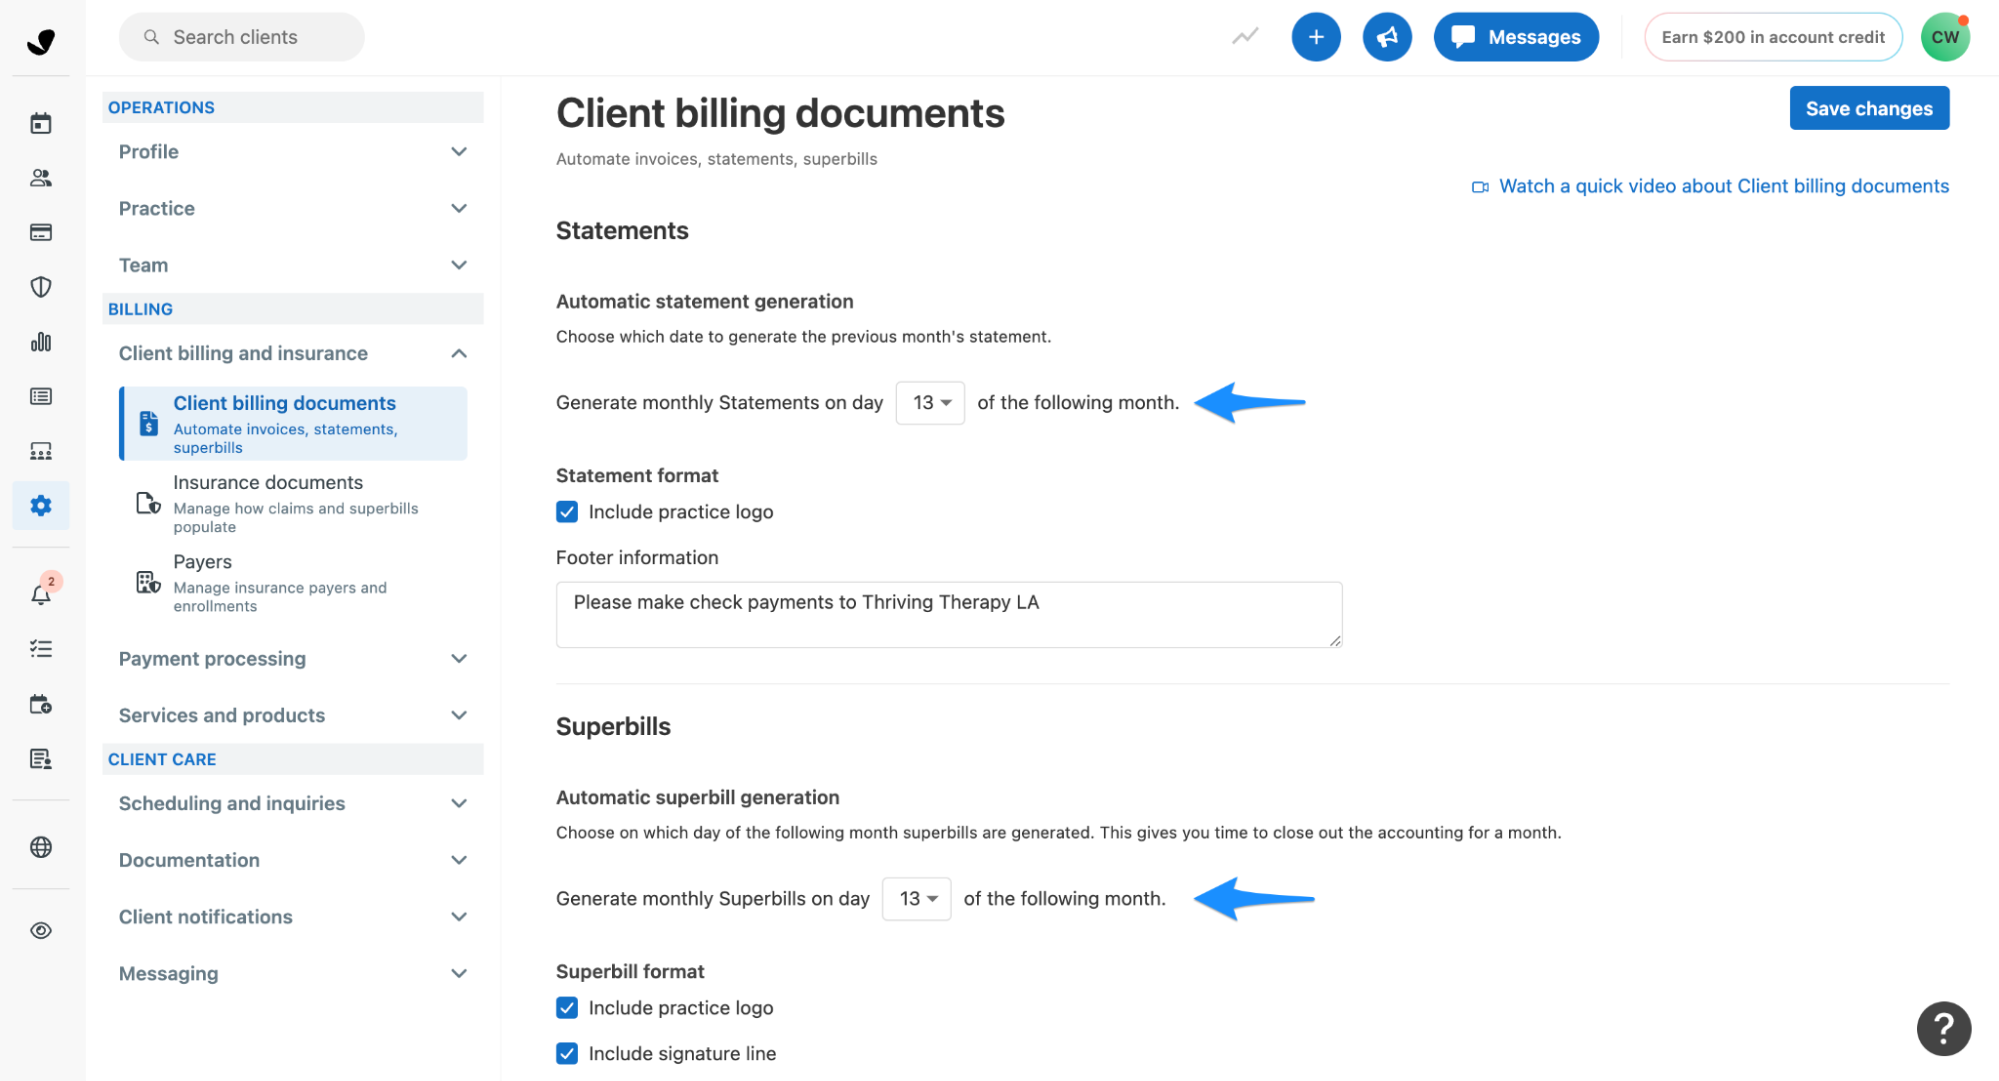Image resolution: width=1999 pixels, height=1081 pixels.
Task: Open the Settings gear icon in sidebar
Action: [41, 505]
